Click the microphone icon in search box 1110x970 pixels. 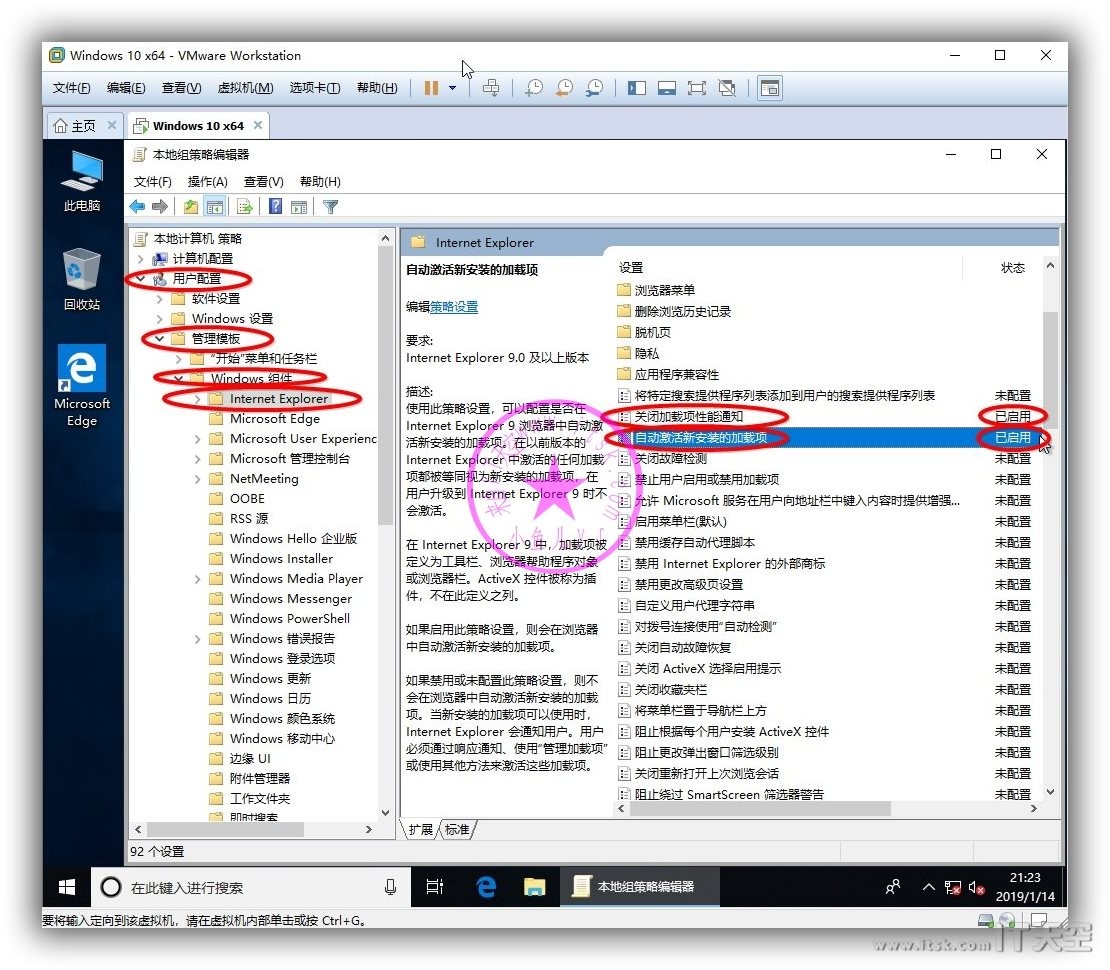pyautogui.click(x=390, y=887)
